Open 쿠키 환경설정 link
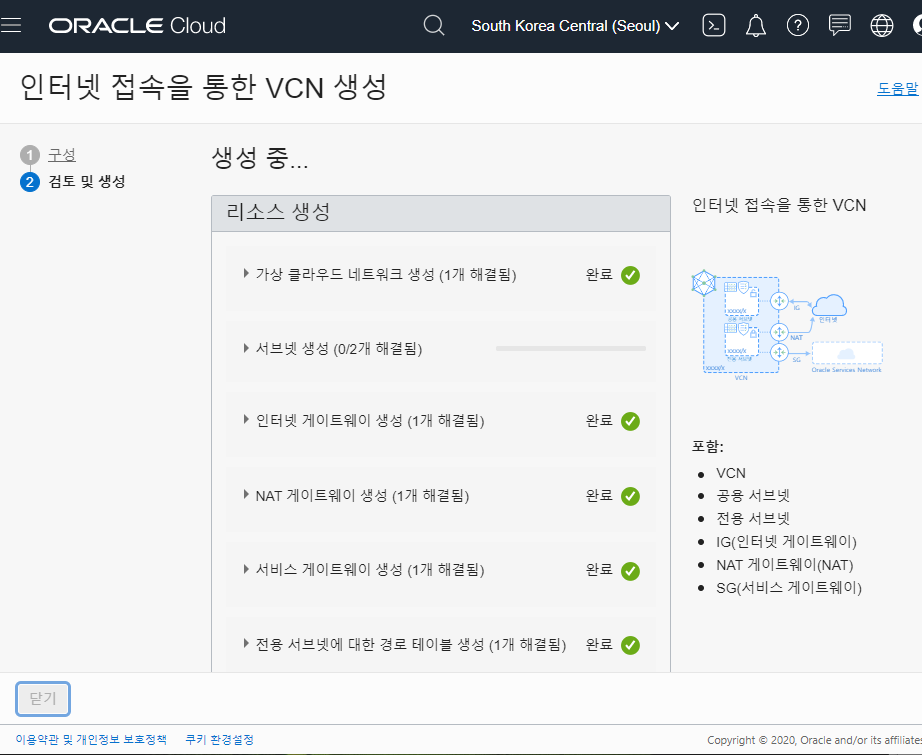The image size is (922, 755). [x=219, y=739]
